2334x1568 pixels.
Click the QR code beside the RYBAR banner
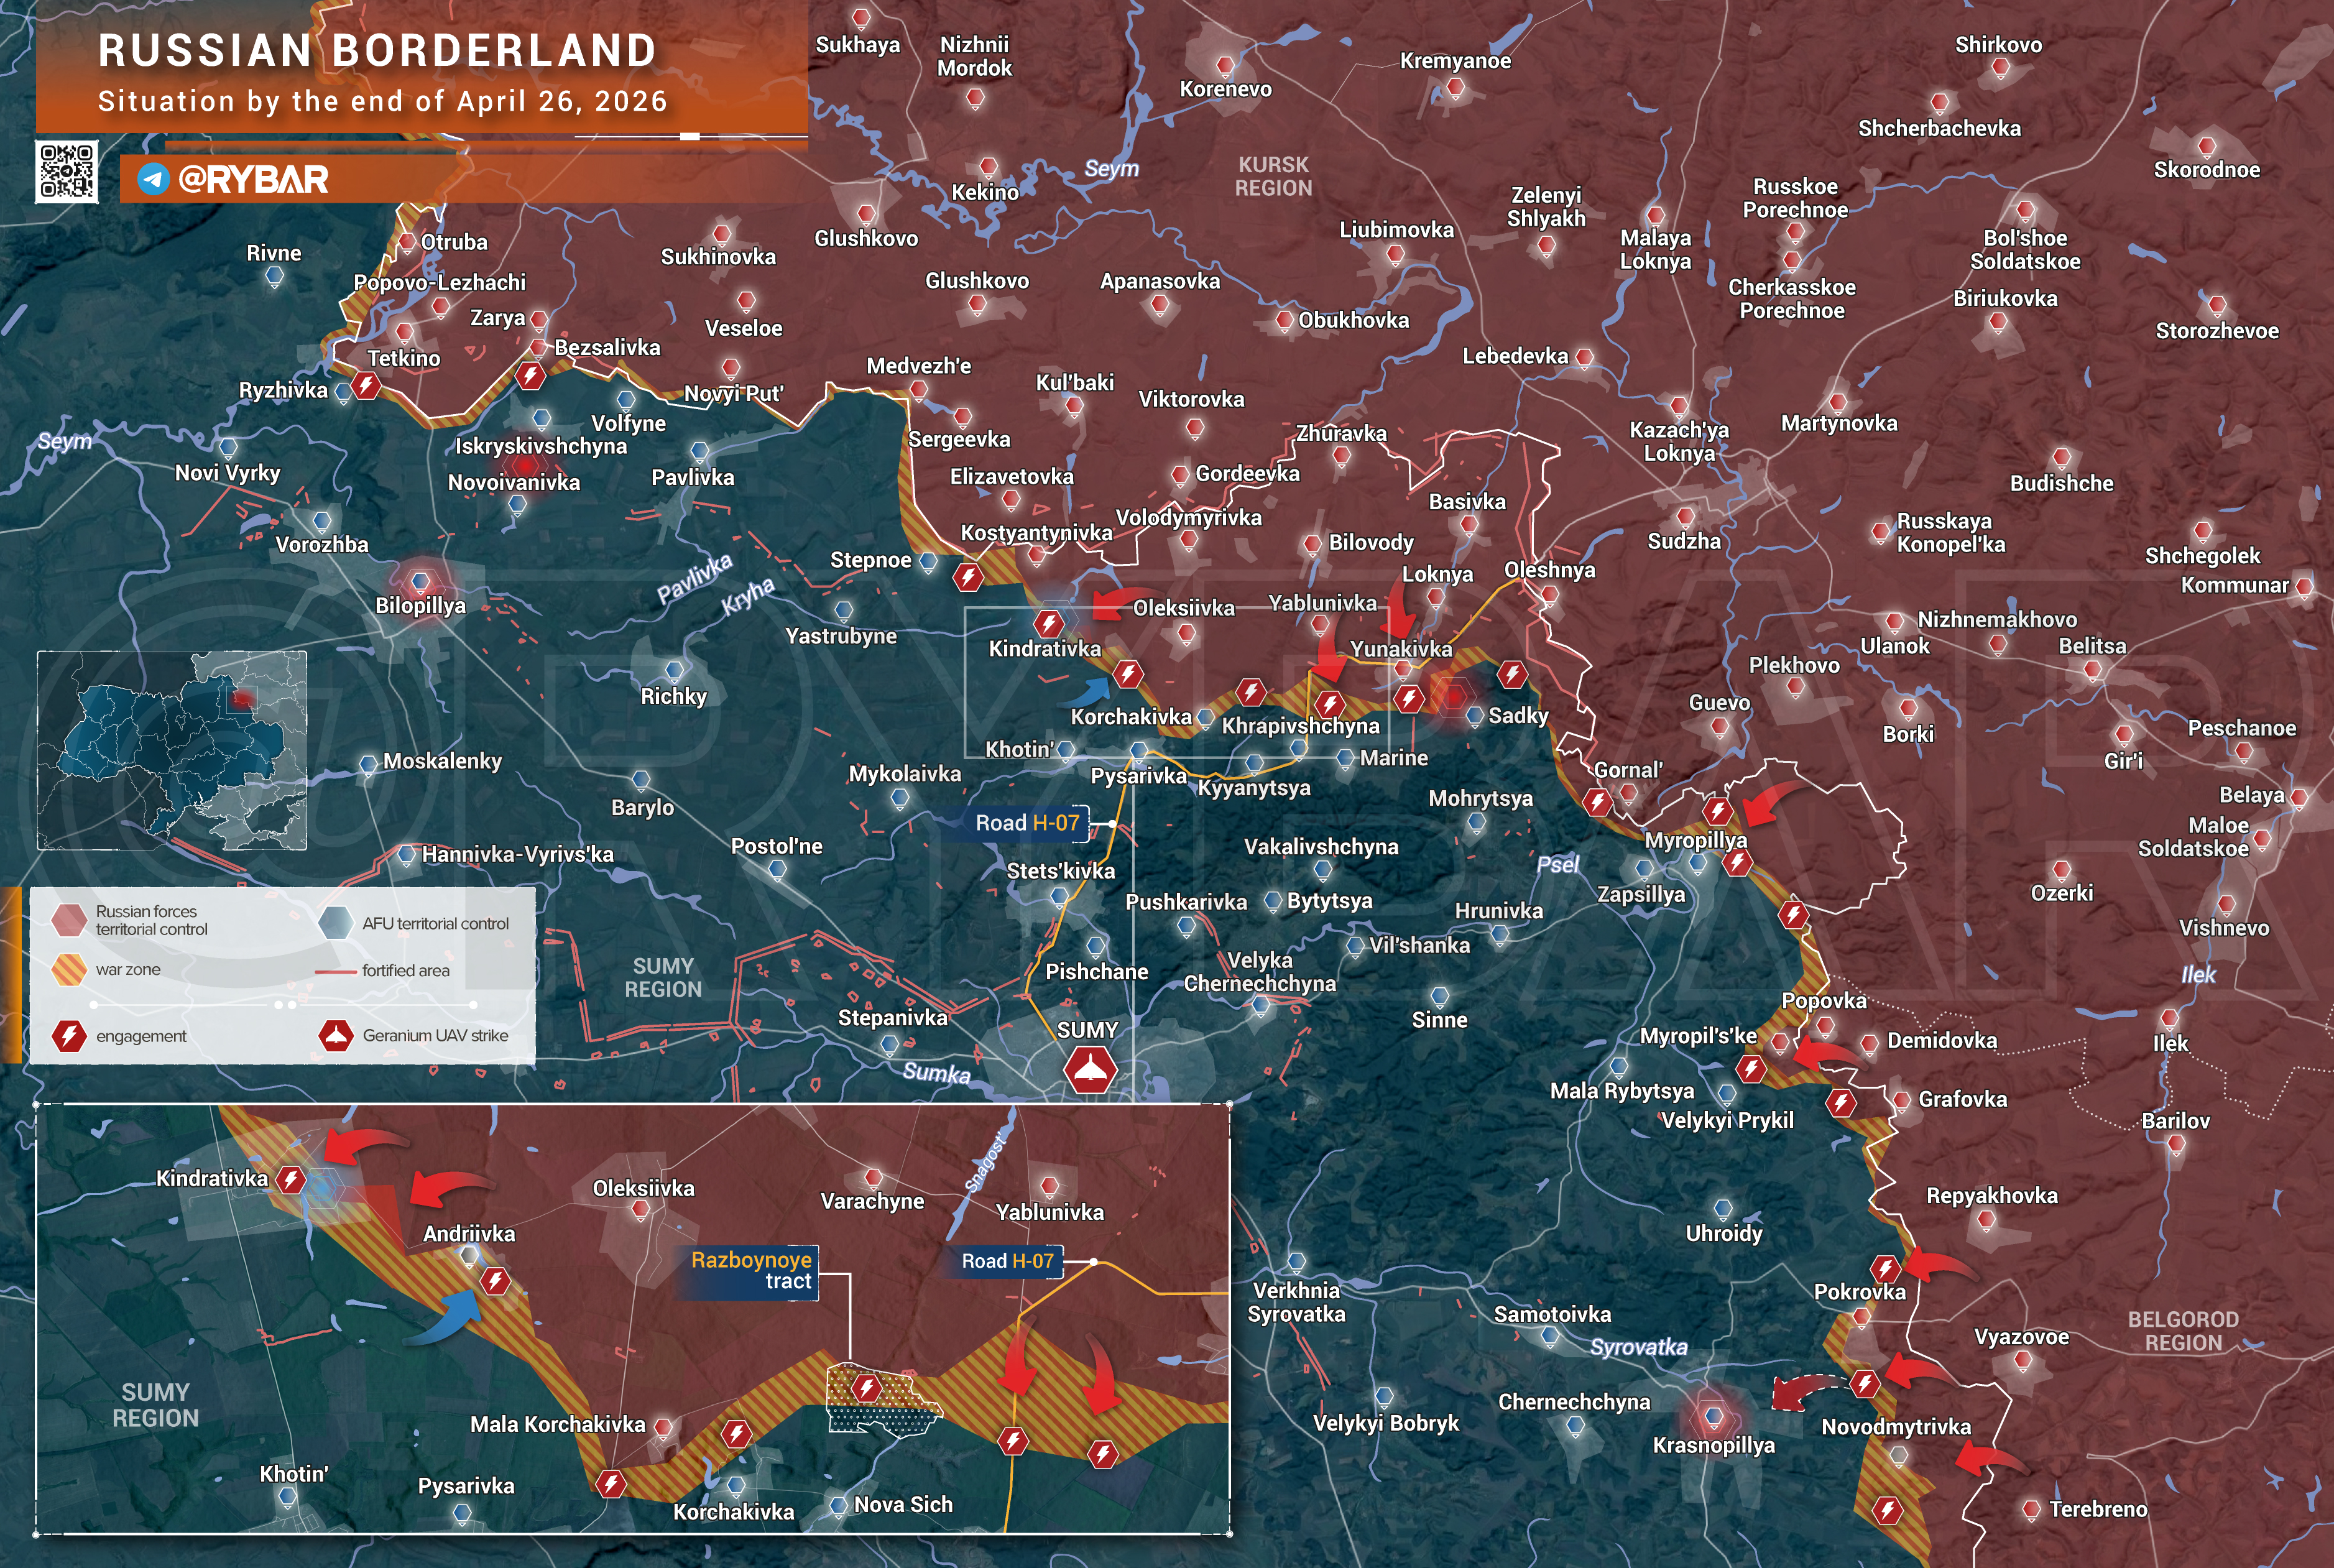tap(66, 172)
